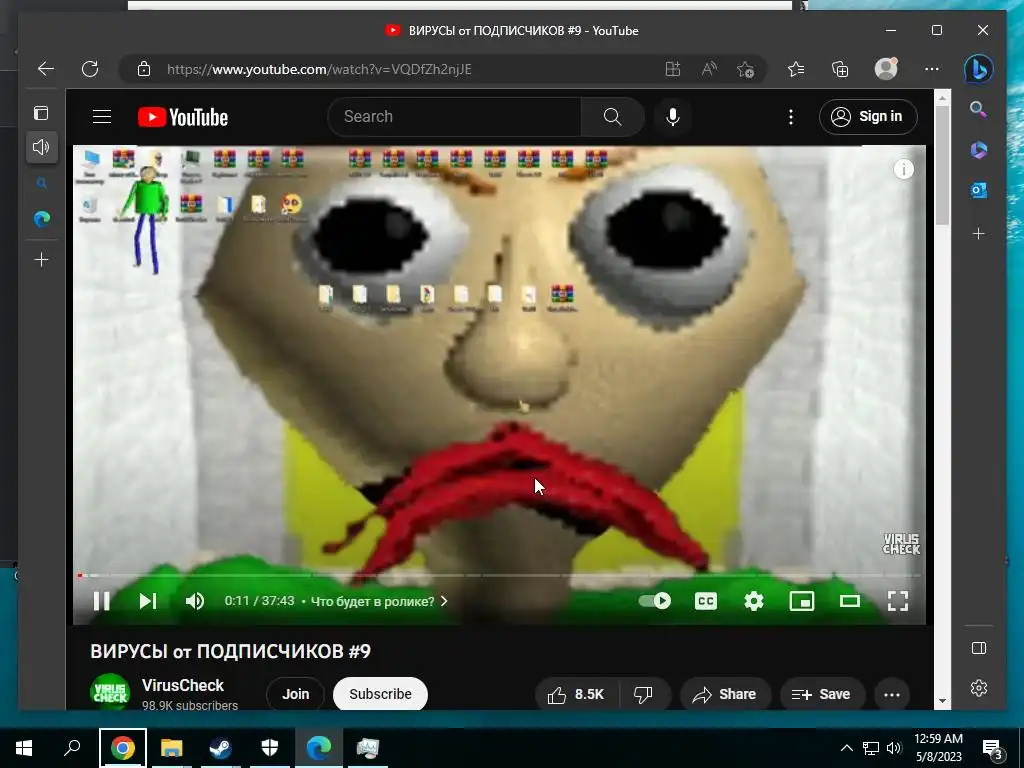Open taskbar search
The width and height of the screenshot is (1024, 768).
click(x=72, y=748)
